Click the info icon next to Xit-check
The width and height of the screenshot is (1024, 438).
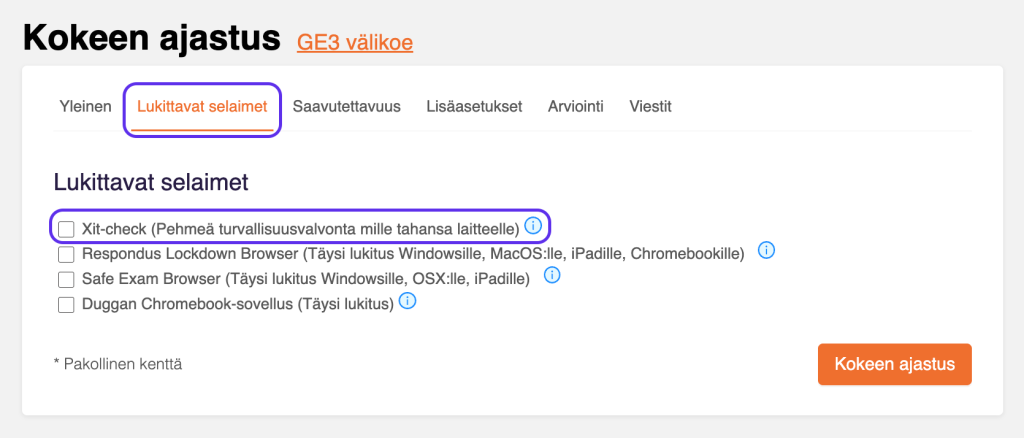(x=533, y=226)
